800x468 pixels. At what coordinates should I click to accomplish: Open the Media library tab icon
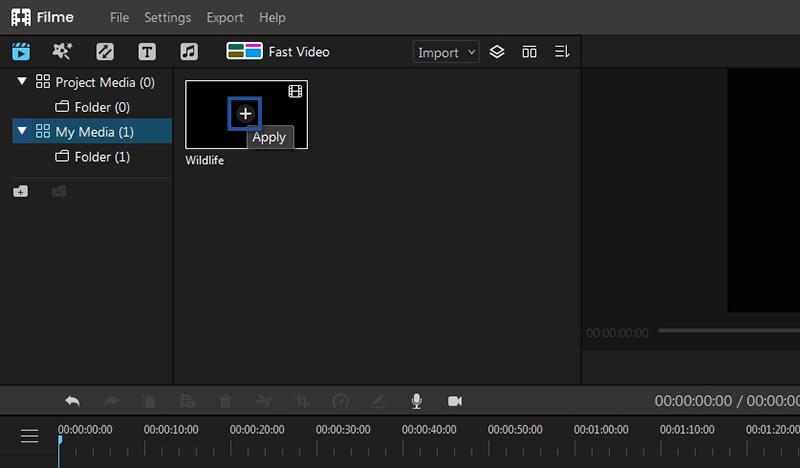pos(20,52)
